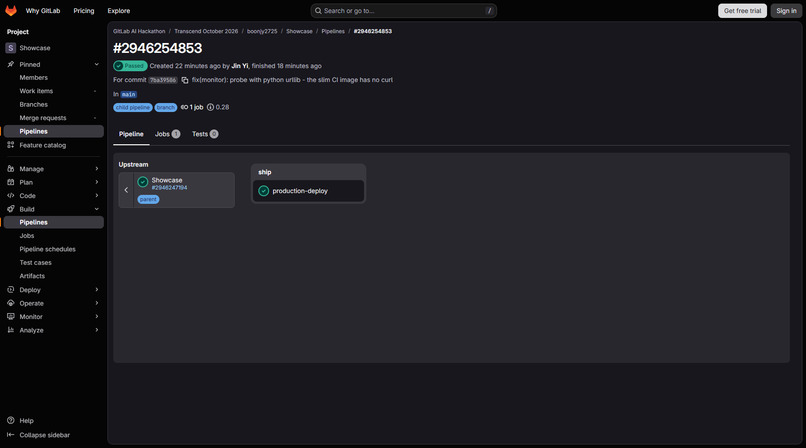806x448 pixels.
Task: Click Get free trial button
Action: [x=742, y=10]
